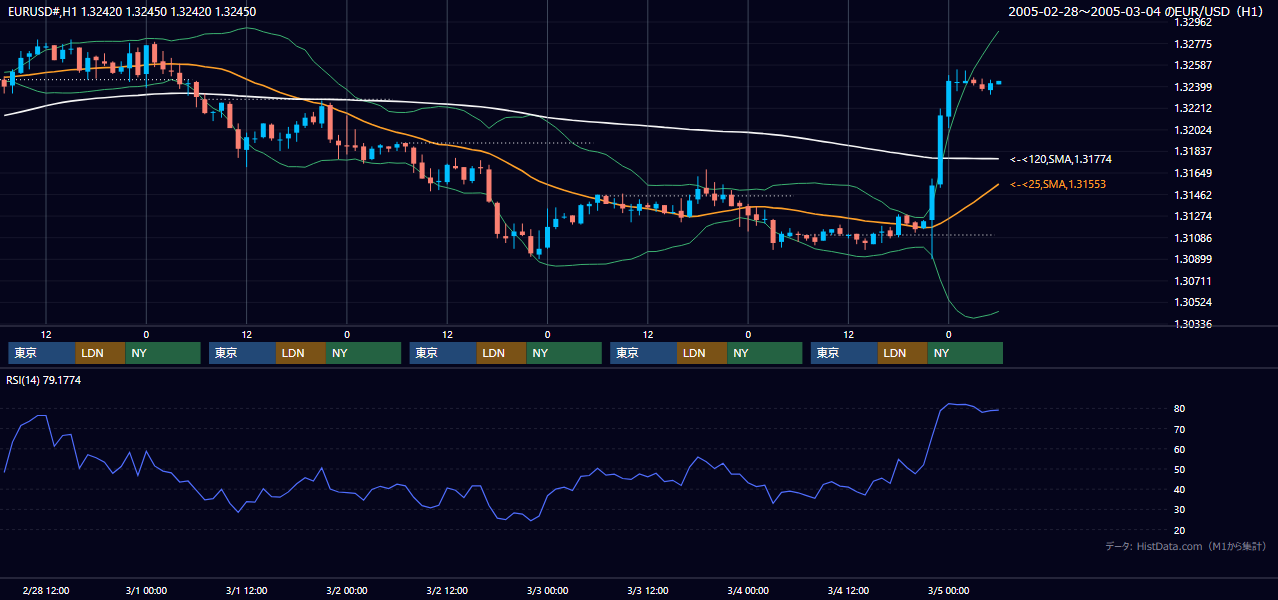This screenshot has width=1278, height=600.
Task: Click the rightmost NY session block
Action: [x=965, y=353]
